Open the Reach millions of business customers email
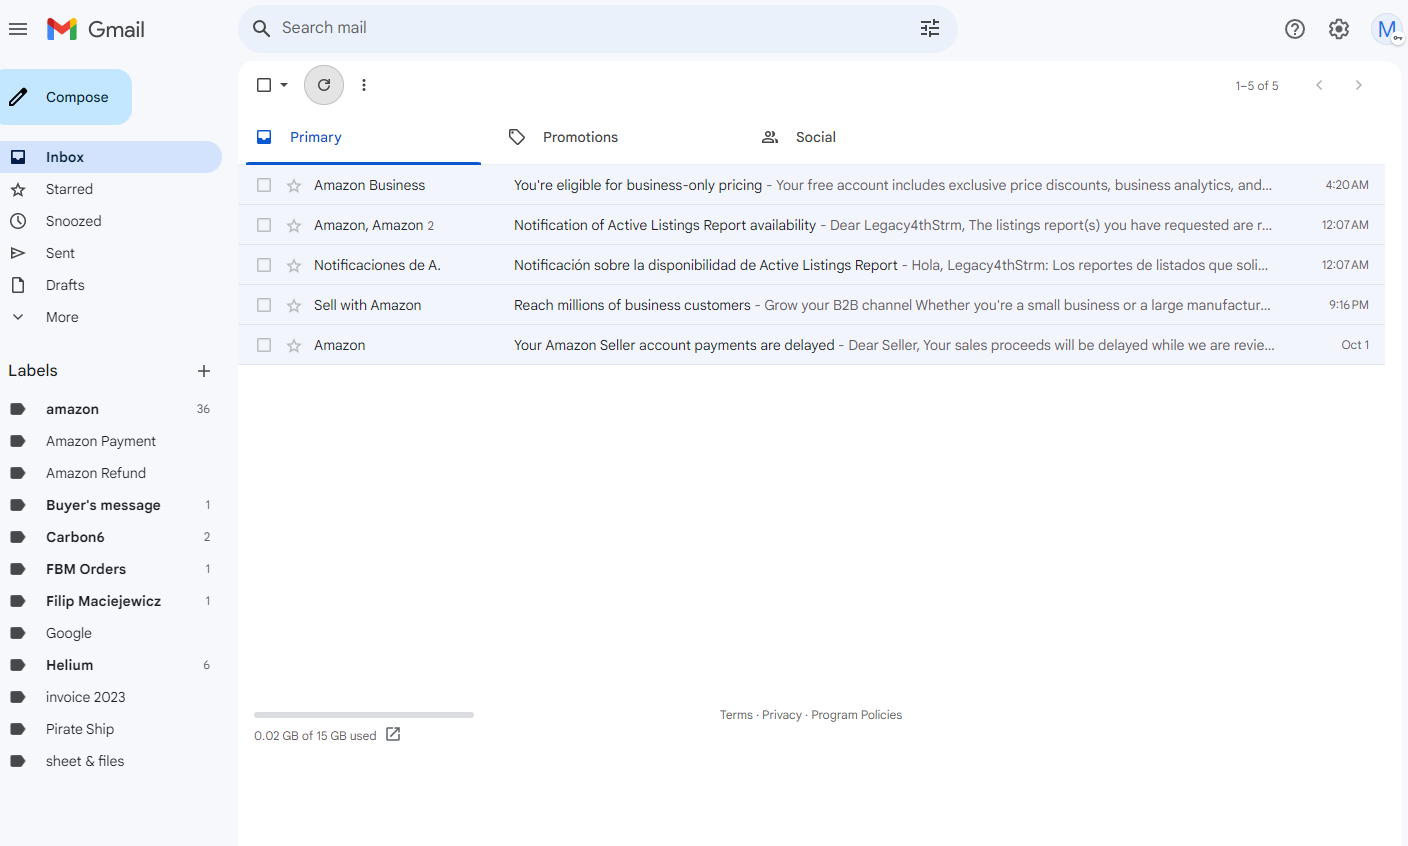This screenshot has width=1408, height=846. [x=812, y=305]
